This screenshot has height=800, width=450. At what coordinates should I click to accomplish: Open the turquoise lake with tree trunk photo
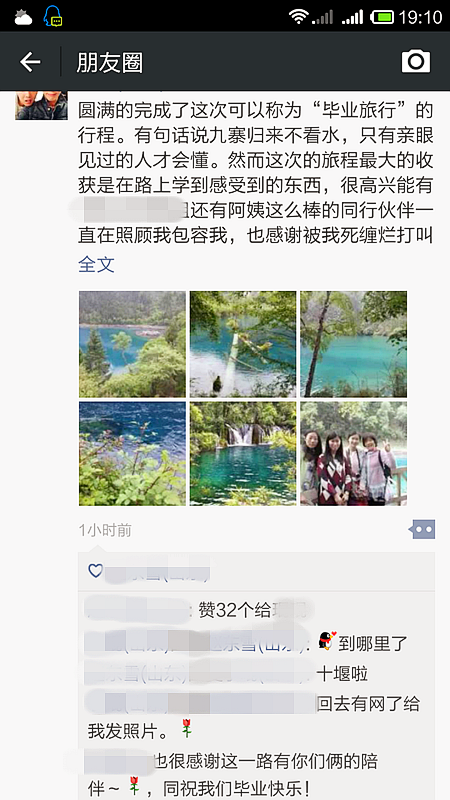click(354, 344)
